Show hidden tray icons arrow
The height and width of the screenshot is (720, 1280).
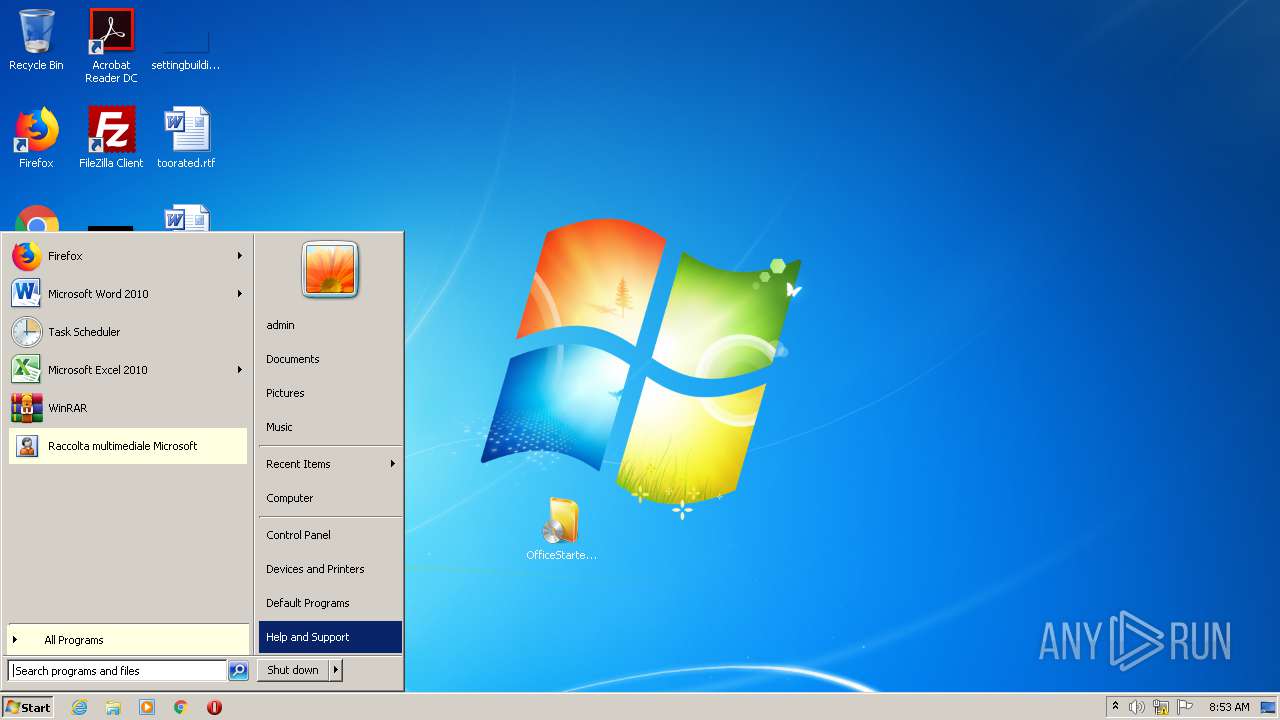(x=1115, y=706)
